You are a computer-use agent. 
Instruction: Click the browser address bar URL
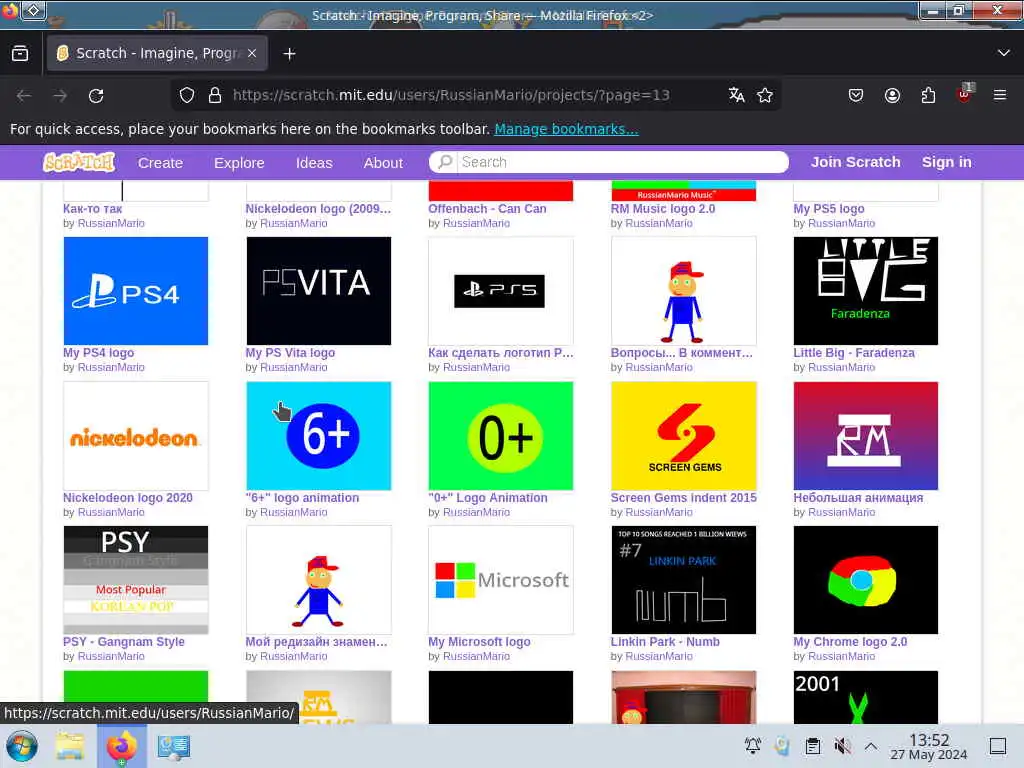451,95
